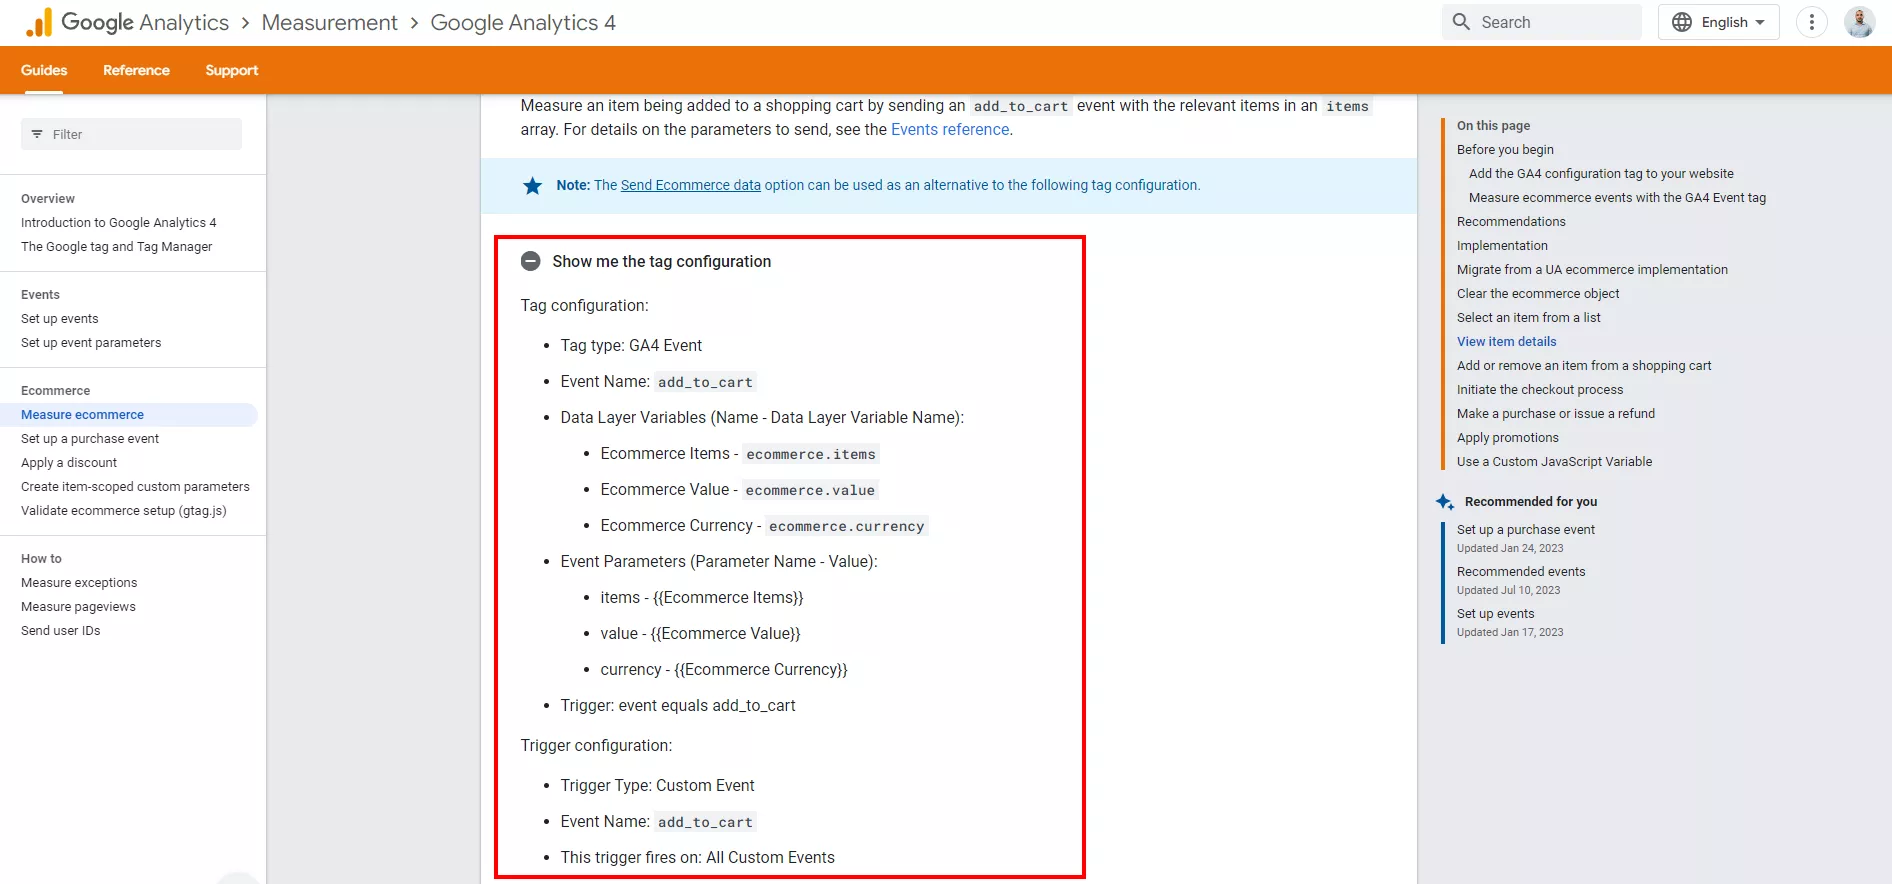The image size is (1892, 884).
Task: Click the How to sidebar heading
Action: click(41, 558)
